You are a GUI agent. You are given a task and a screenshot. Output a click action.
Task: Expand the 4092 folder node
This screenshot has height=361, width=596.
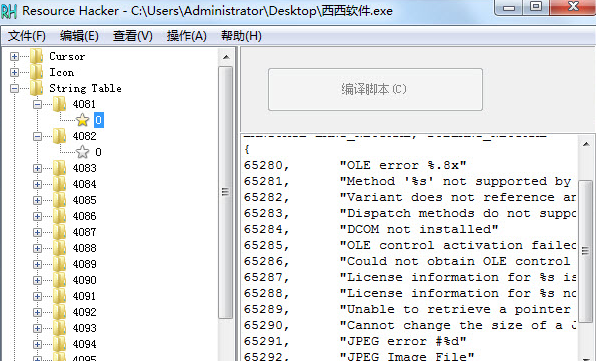point(37,312)
